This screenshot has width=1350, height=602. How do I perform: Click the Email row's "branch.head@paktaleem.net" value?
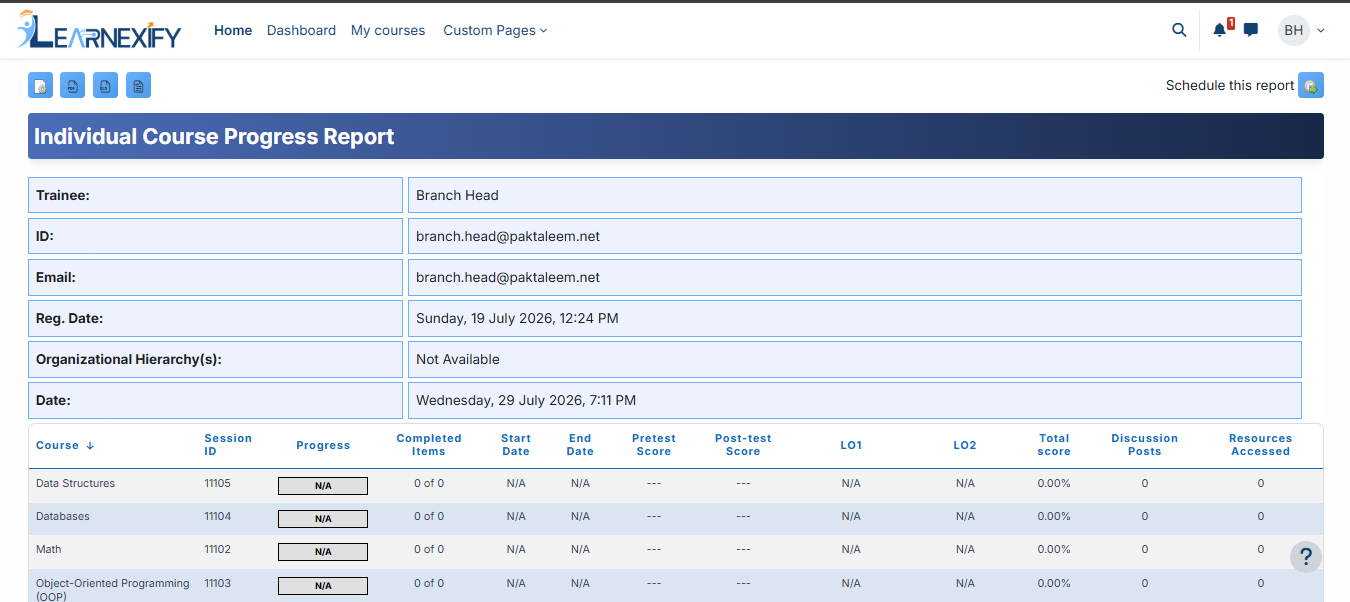pyautogui.click(x=508, y=277)
